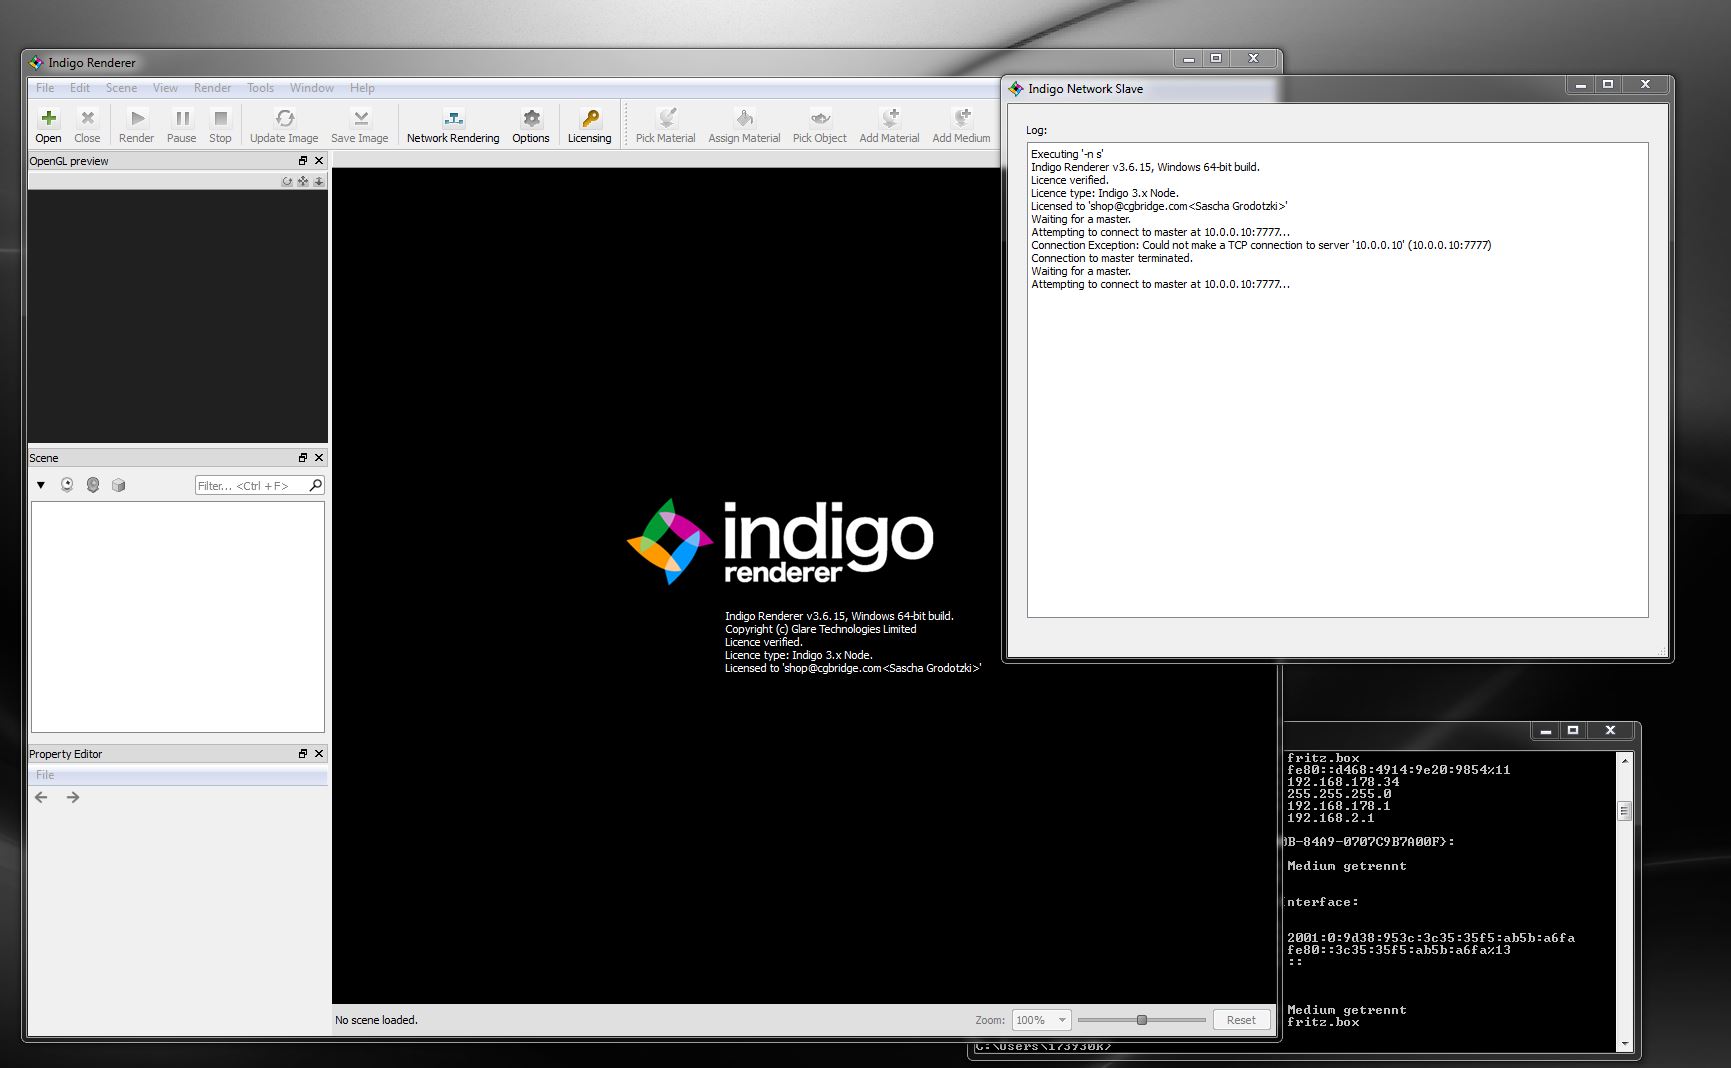This screenshot has height=1068, width=1731.
Task: Click the Network Slave log text area
Action: click(x=1338, y=380)
